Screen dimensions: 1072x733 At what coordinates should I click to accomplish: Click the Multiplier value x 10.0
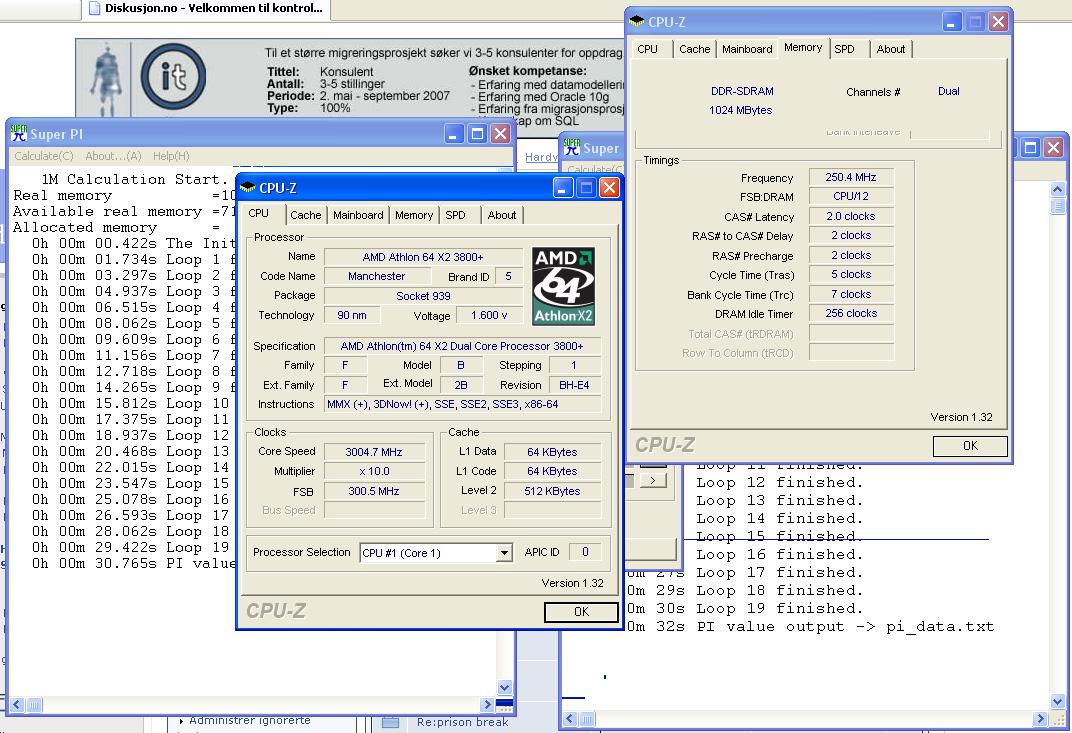click(x=374, y=471)
